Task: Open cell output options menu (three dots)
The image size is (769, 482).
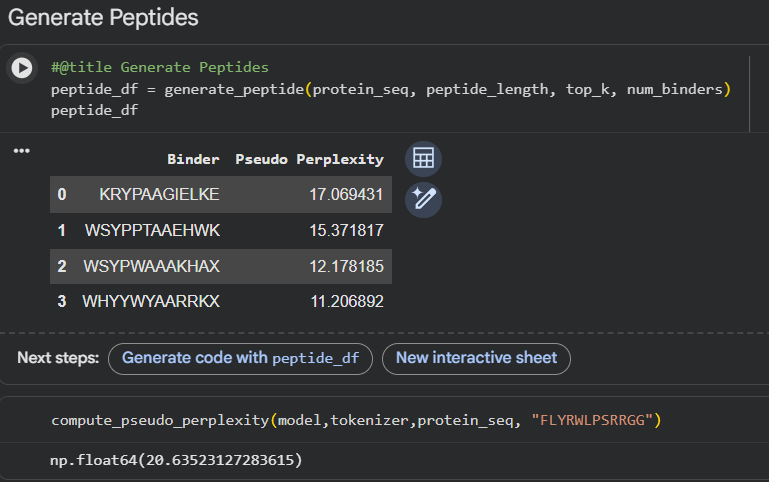Action: [x=22, y=151]
